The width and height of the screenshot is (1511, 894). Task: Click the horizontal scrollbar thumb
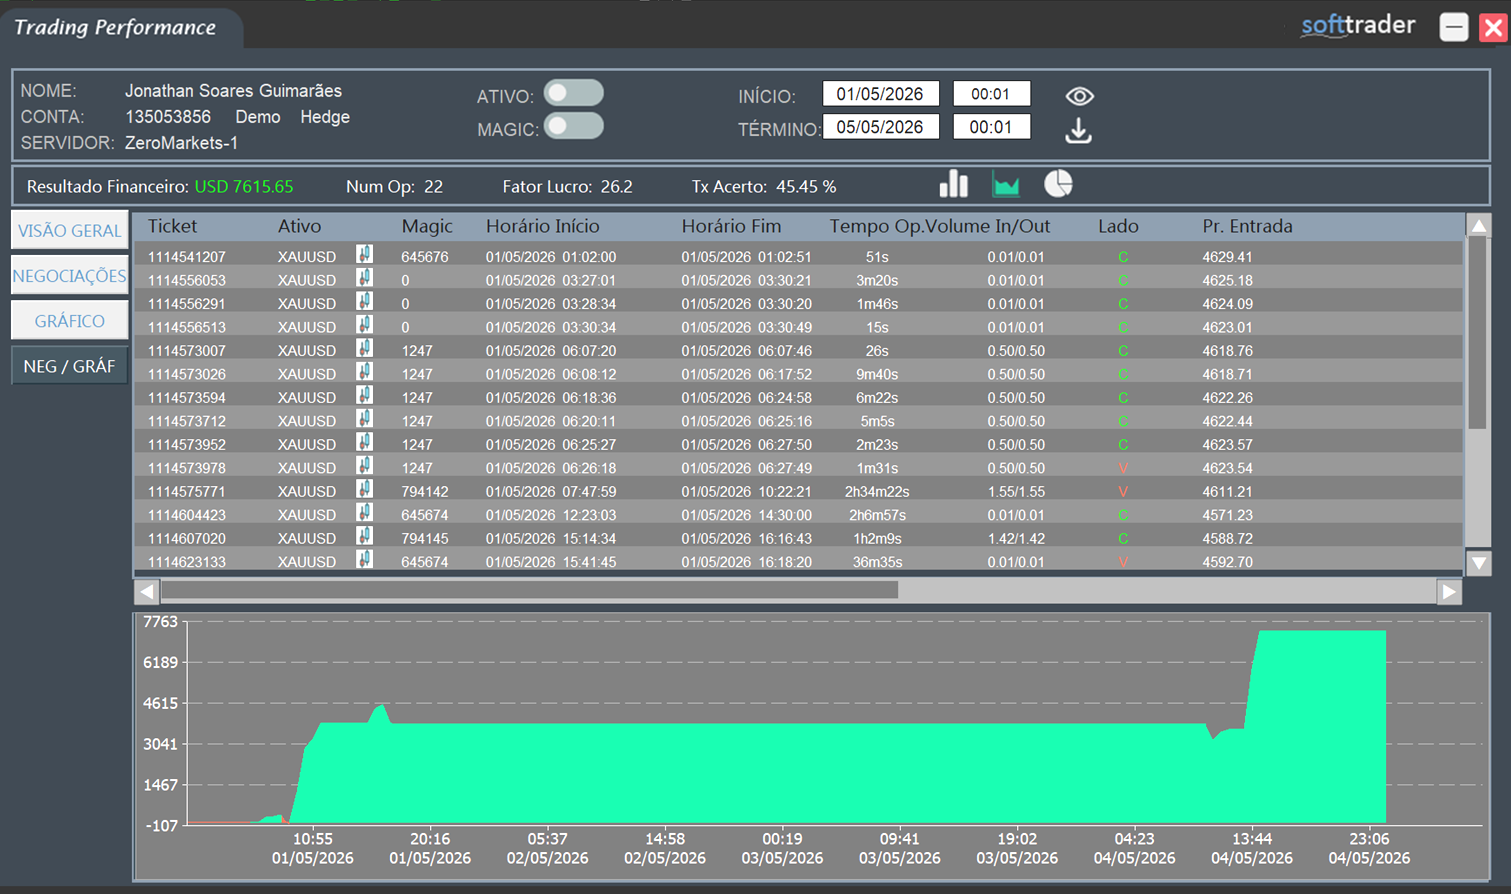530,592
